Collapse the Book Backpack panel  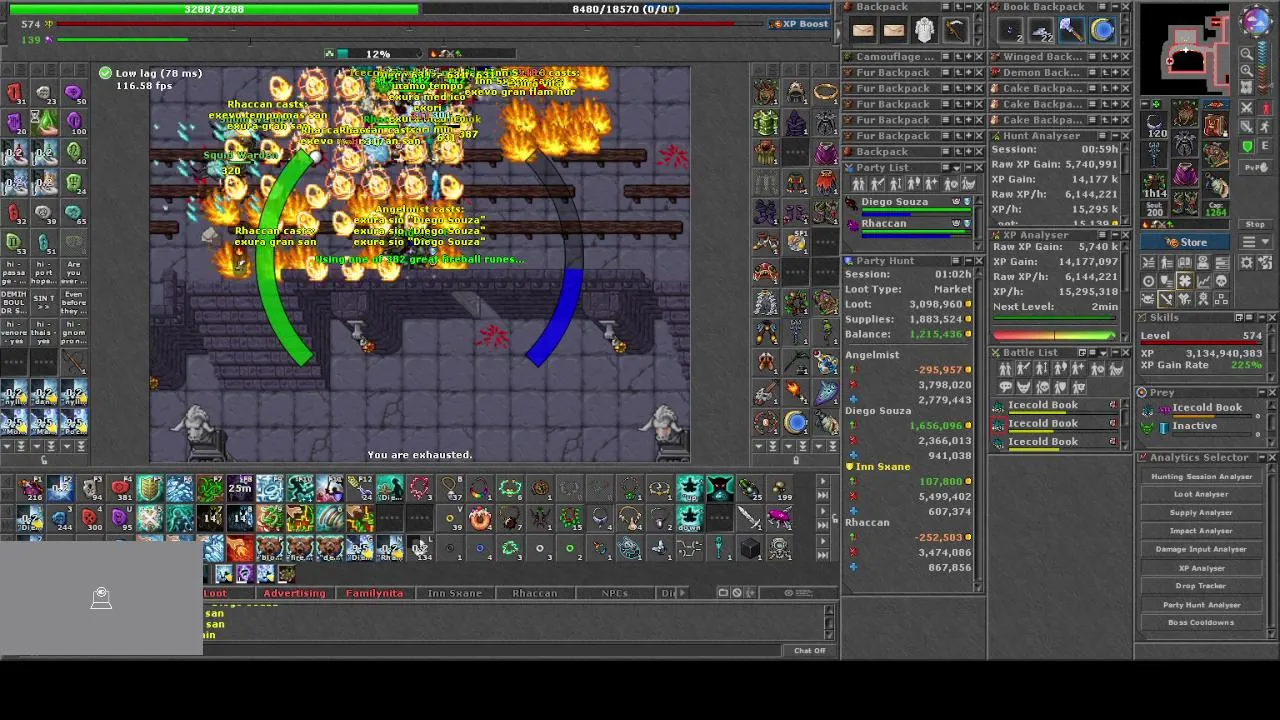1115,7
